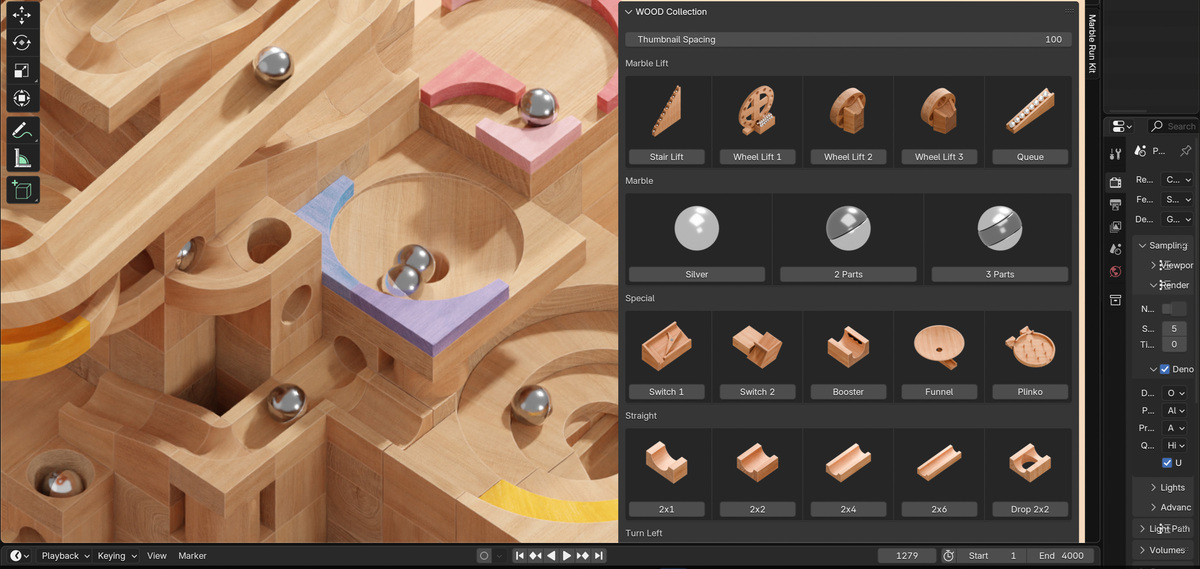This screenshot has height=569, width=1200.
Task: Add the Funnel piece via its button
Action: [939, 392]
